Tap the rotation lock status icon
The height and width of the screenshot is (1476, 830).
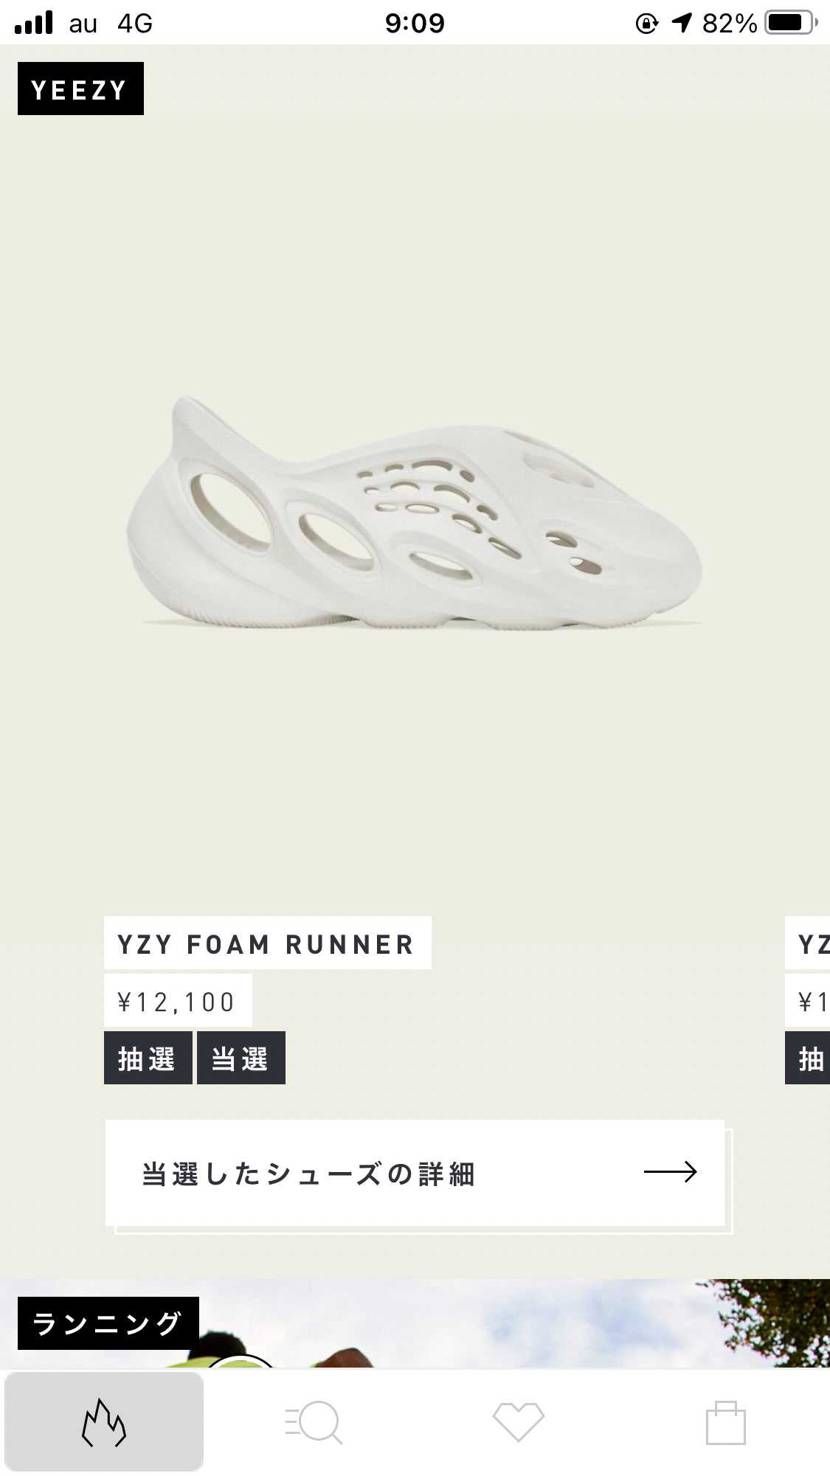tap(647, 22)
